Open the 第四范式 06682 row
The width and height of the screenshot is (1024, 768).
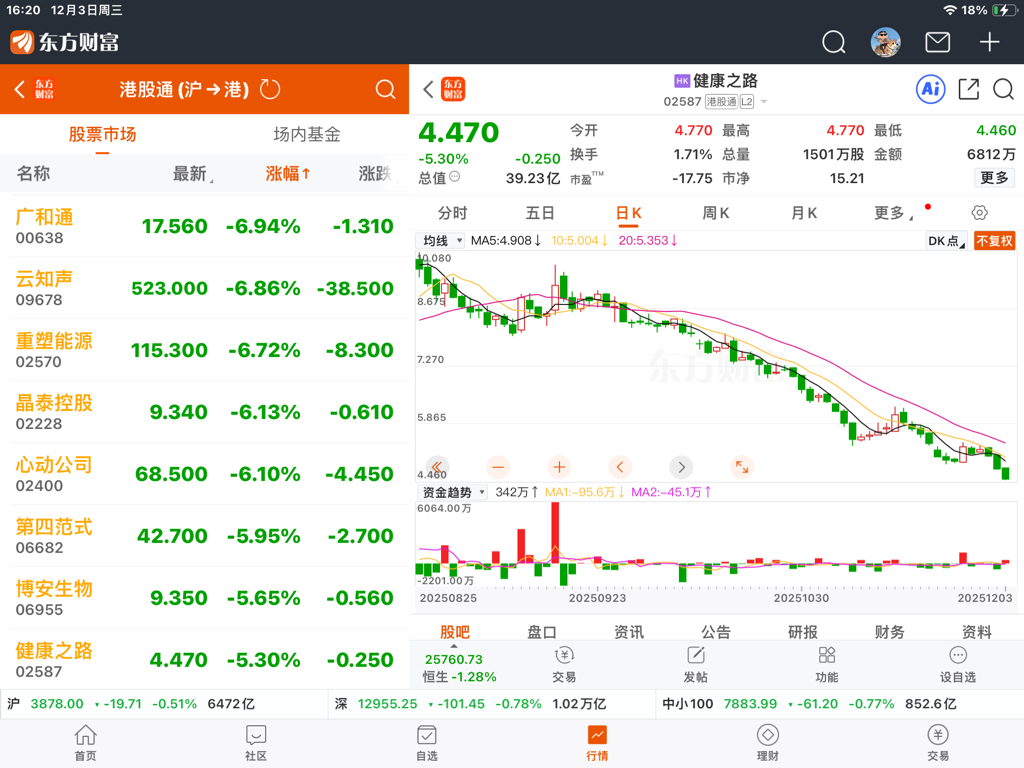pyautogui.click(x=204, y=536)
